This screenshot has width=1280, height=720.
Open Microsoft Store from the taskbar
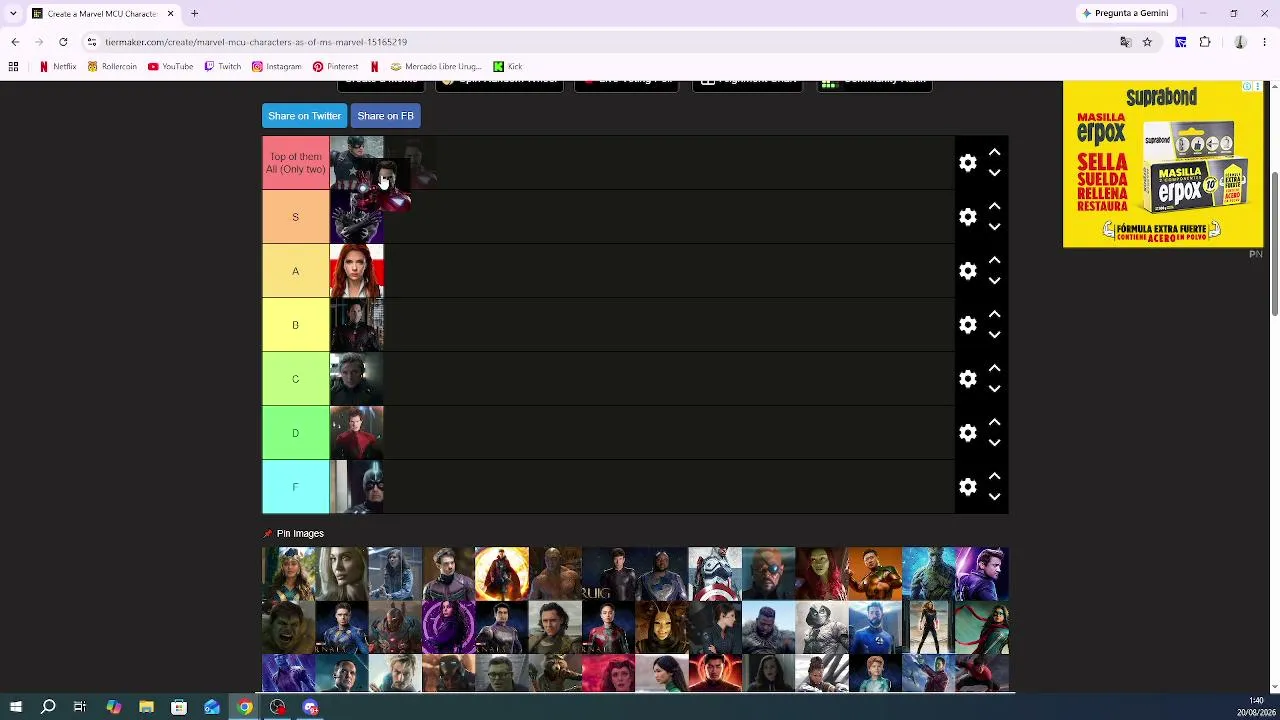click(179, 707)
